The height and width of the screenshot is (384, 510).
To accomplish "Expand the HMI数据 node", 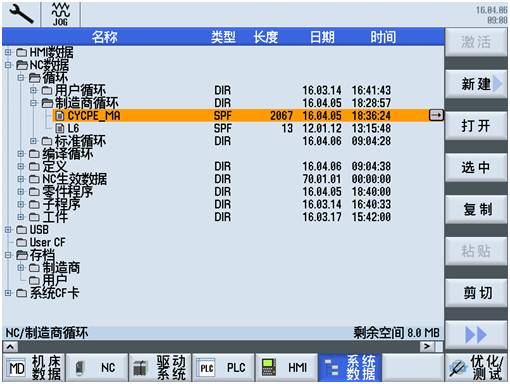I will (8, 52).
